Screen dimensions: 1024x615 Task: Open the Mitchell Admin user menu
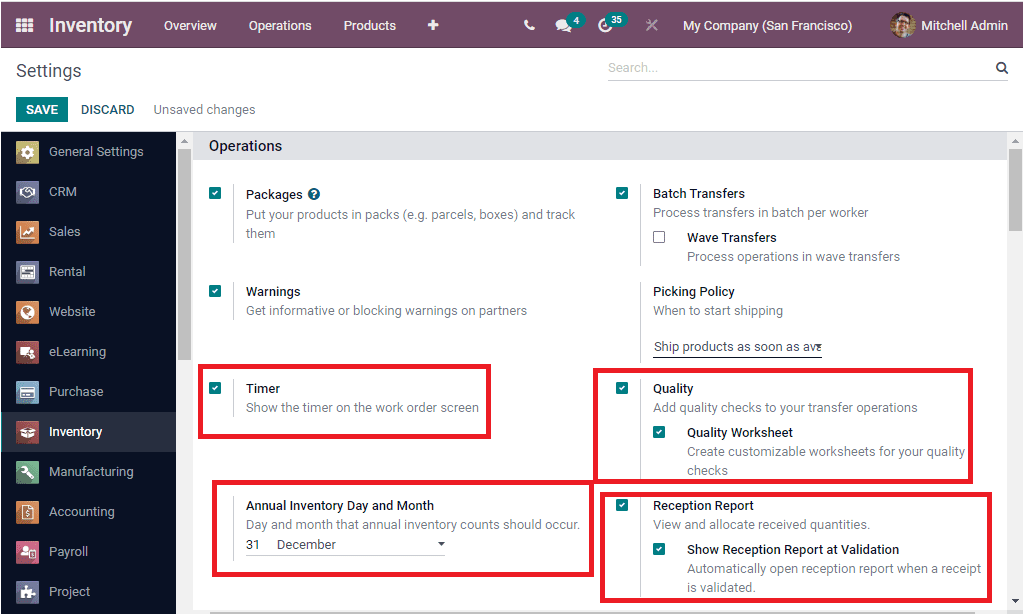tap(960, 25)
